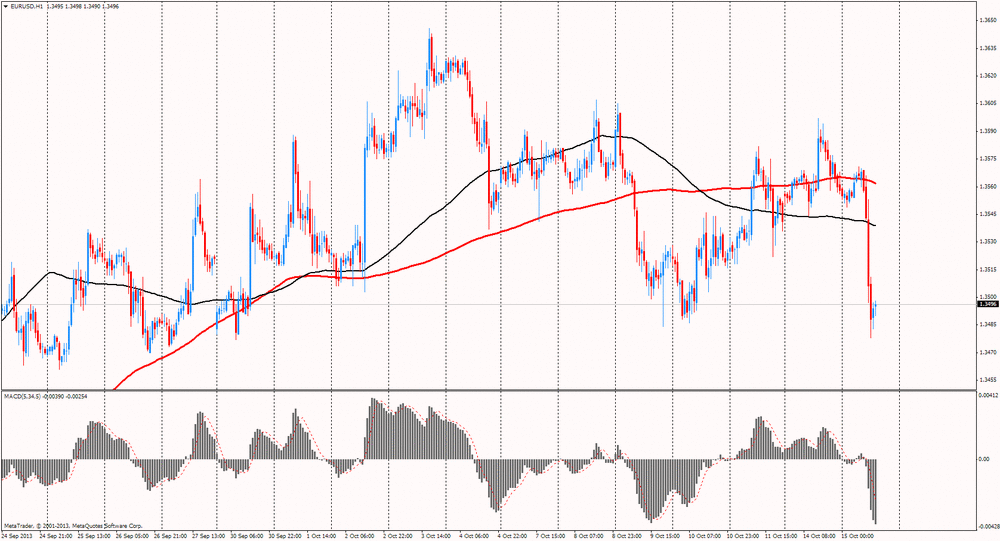Click the 1.3605 price axis label
Screen dimensions: 1000x541
(x=988, y=103)
